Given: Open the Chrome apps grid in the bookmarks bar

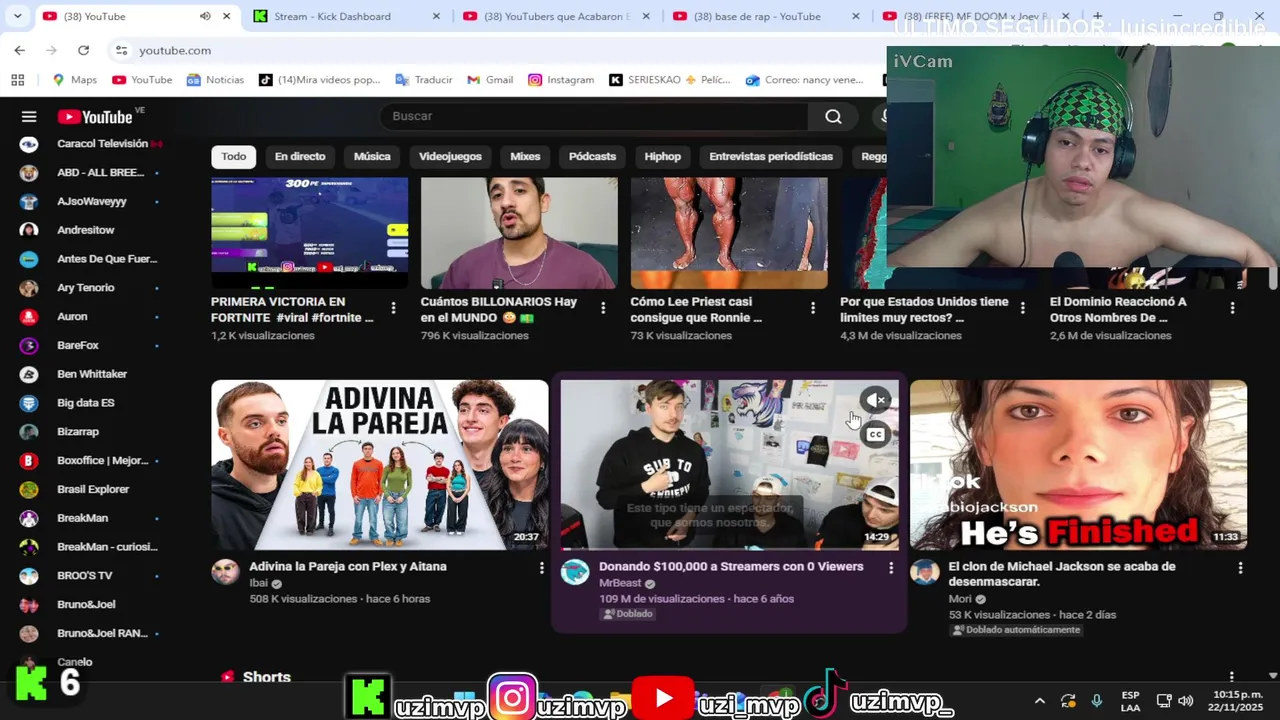Looking at the screenshot, I should [x=17, y=80].
